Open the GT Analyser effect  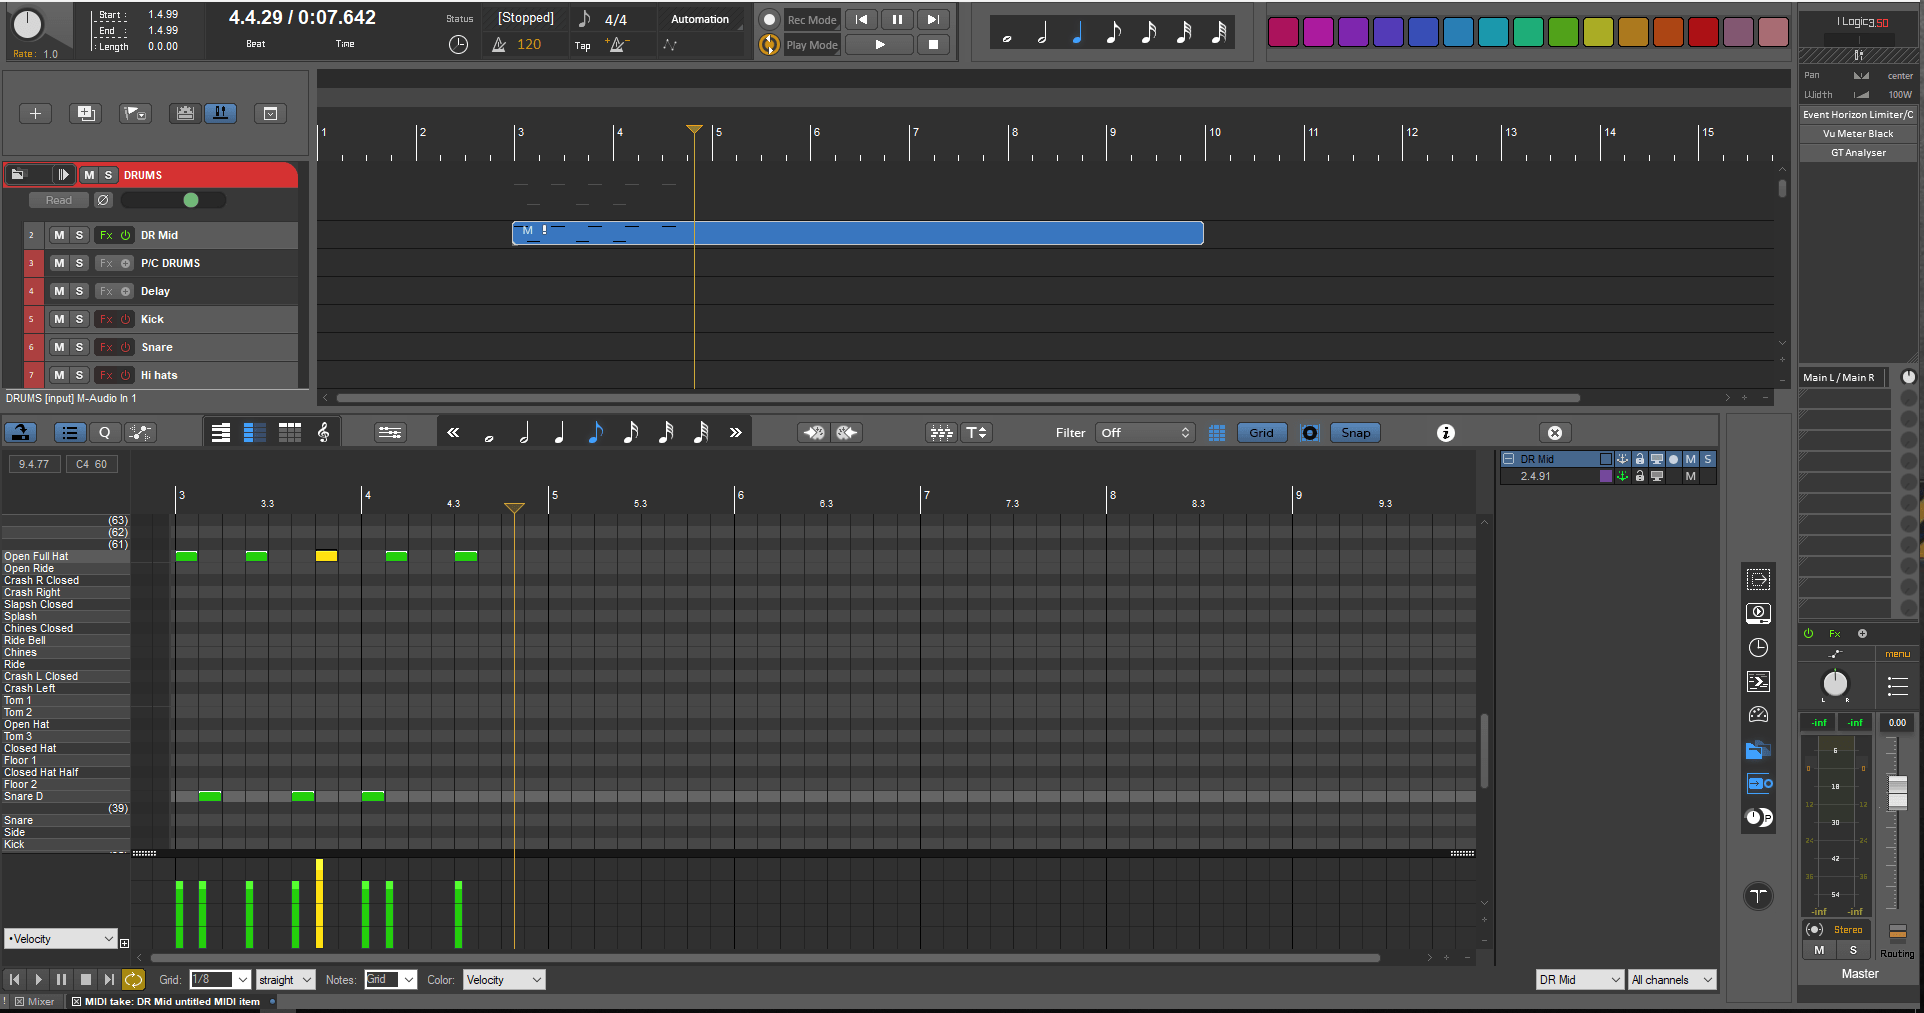coord(1858,153)
